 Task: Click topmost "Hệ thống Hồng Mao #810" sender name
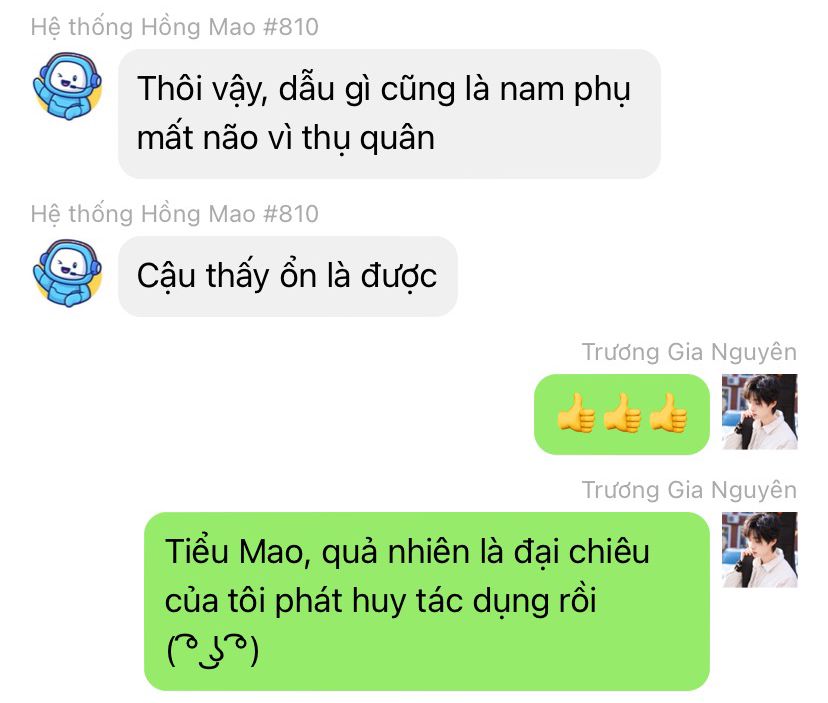click(x=175, y=27)
